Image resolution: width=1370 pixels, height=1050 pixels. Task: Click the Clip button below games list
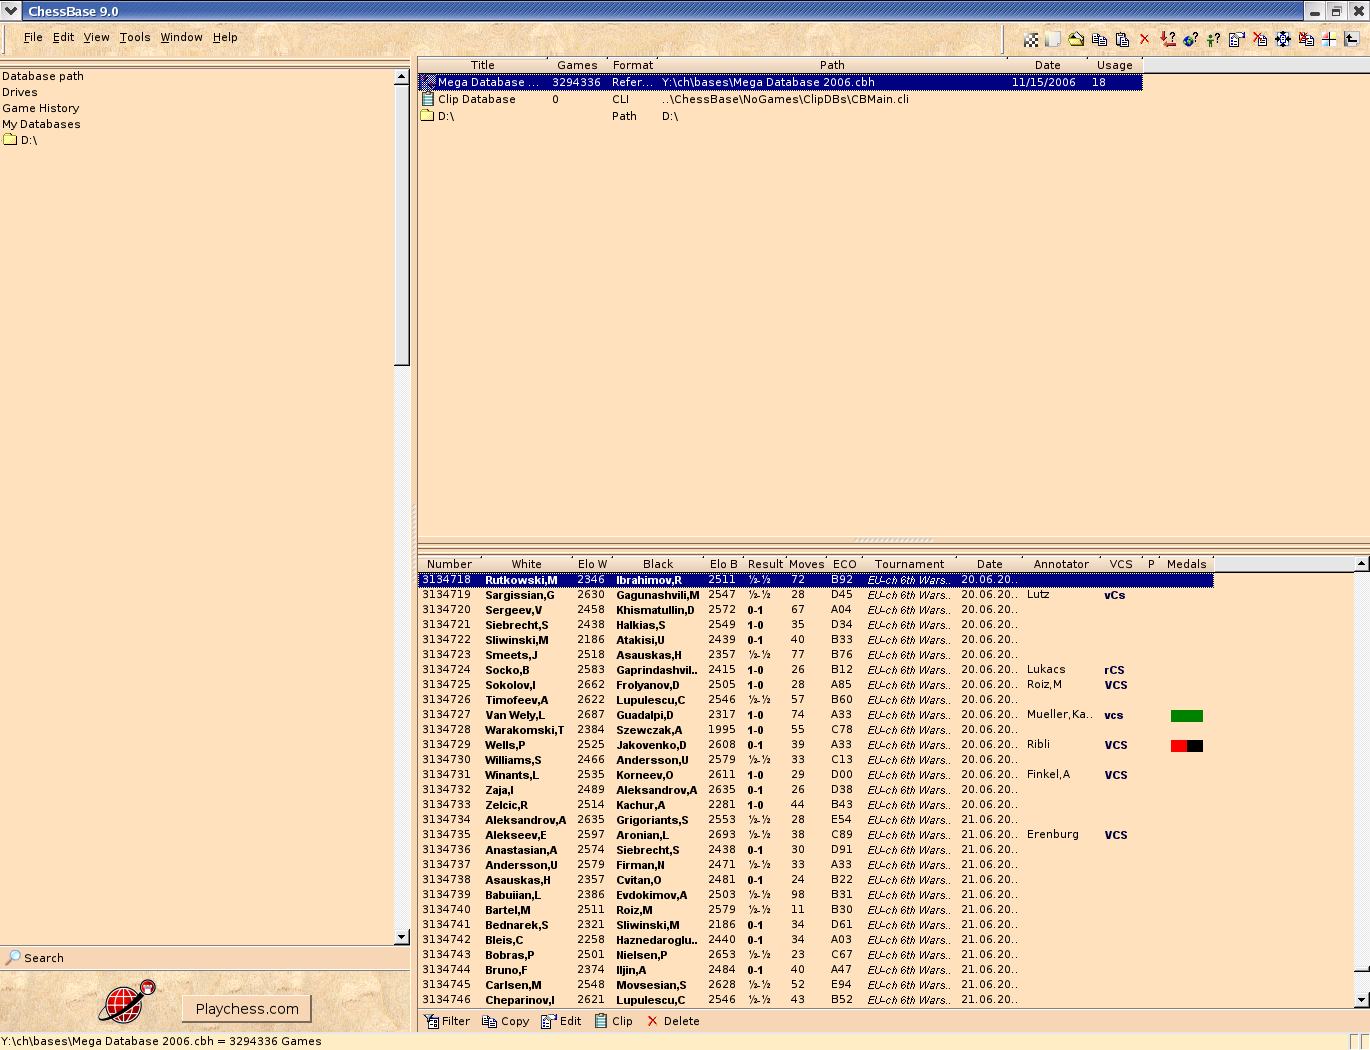tap(613, 1021)
